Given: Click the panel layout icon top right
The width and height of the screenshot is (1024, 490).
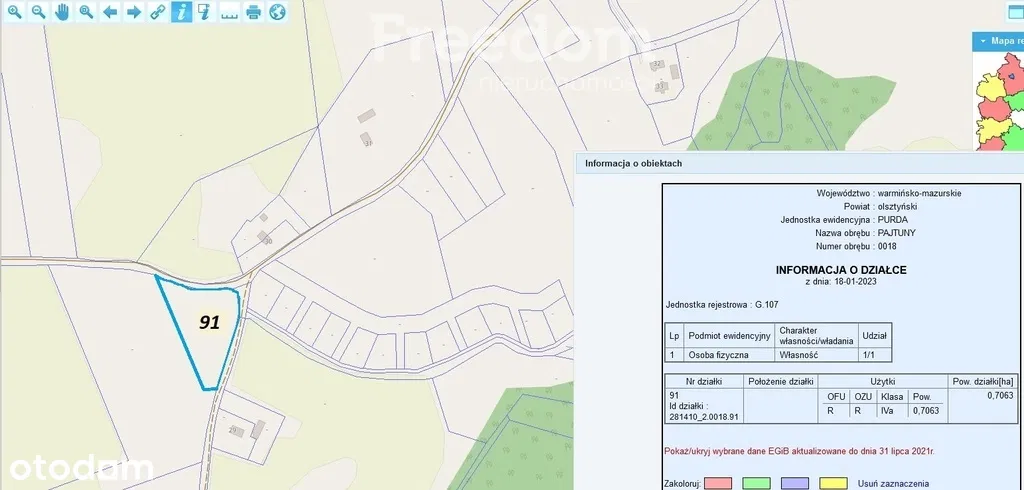Looking at the screenshot, I should pyautogui.click(x=1017, y=12).
